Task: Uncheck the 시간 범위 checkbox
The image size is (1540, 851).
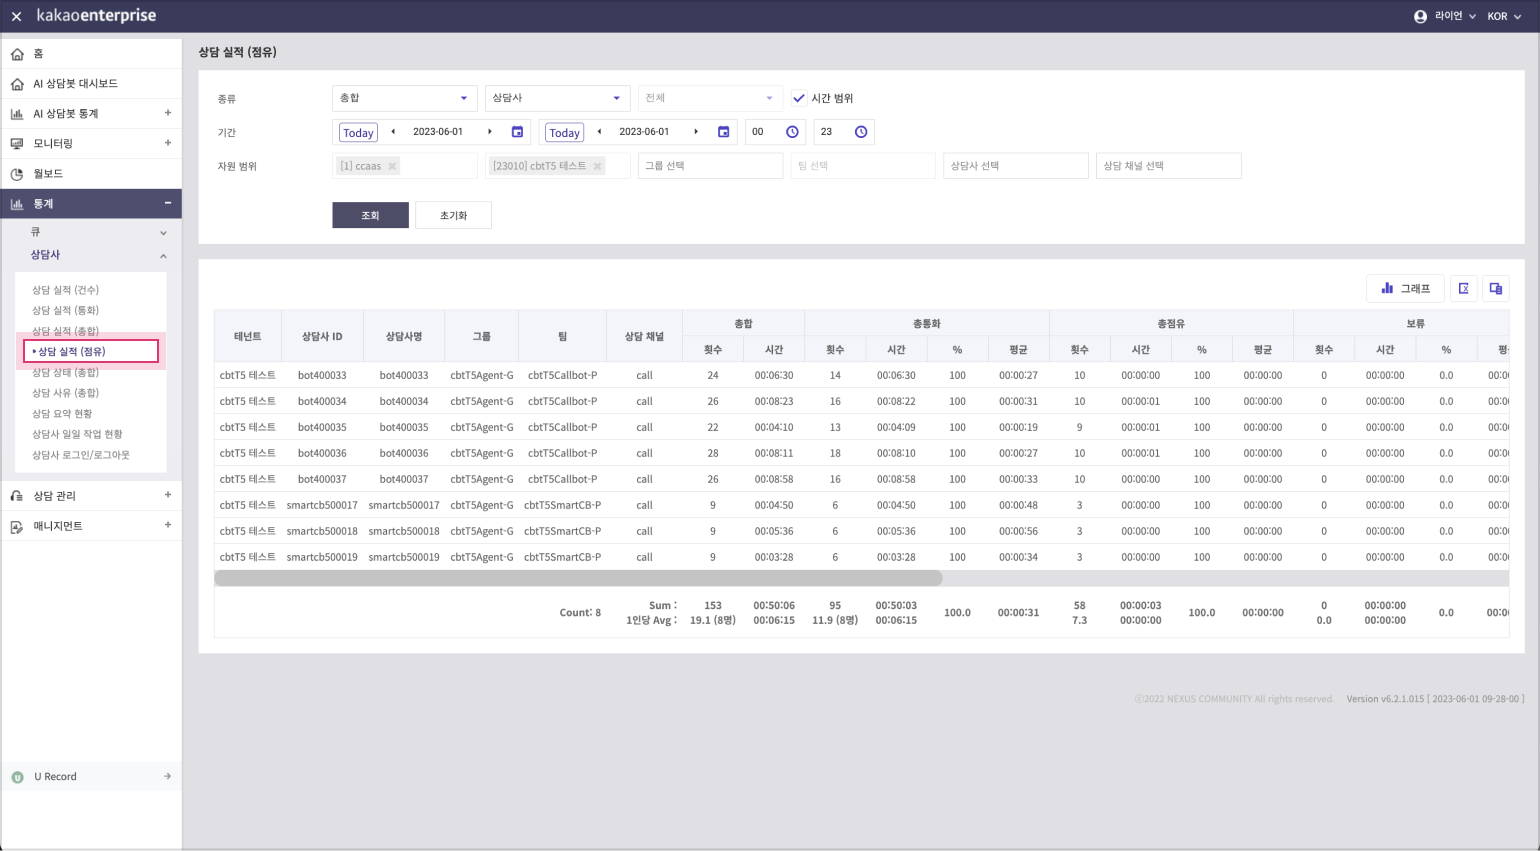Action: point(799,98)
